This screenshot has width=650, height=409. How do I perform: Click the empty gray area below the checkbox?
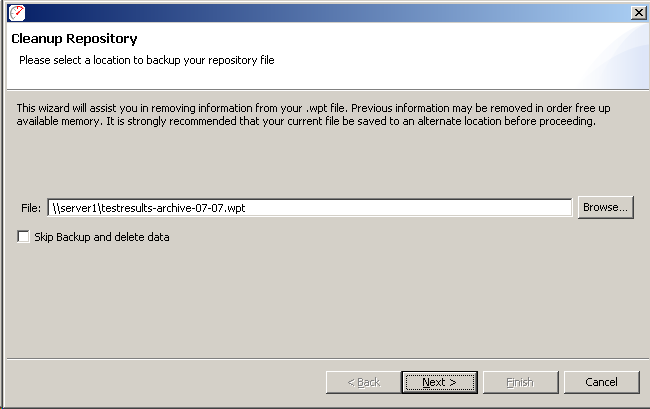tap(325, 298)
